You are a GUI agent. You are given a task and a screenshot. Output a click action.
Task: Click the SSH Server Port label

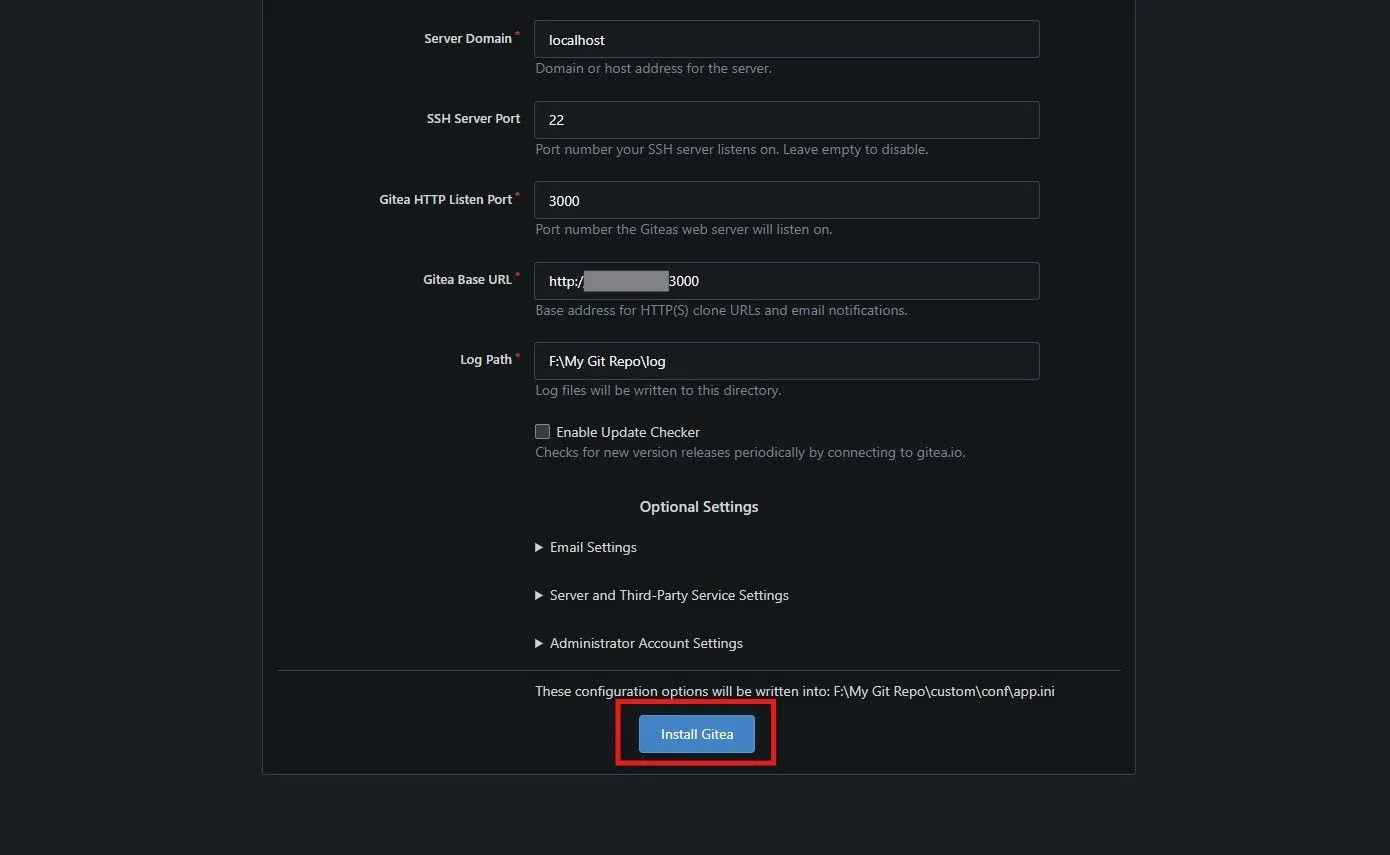point(474,119)
